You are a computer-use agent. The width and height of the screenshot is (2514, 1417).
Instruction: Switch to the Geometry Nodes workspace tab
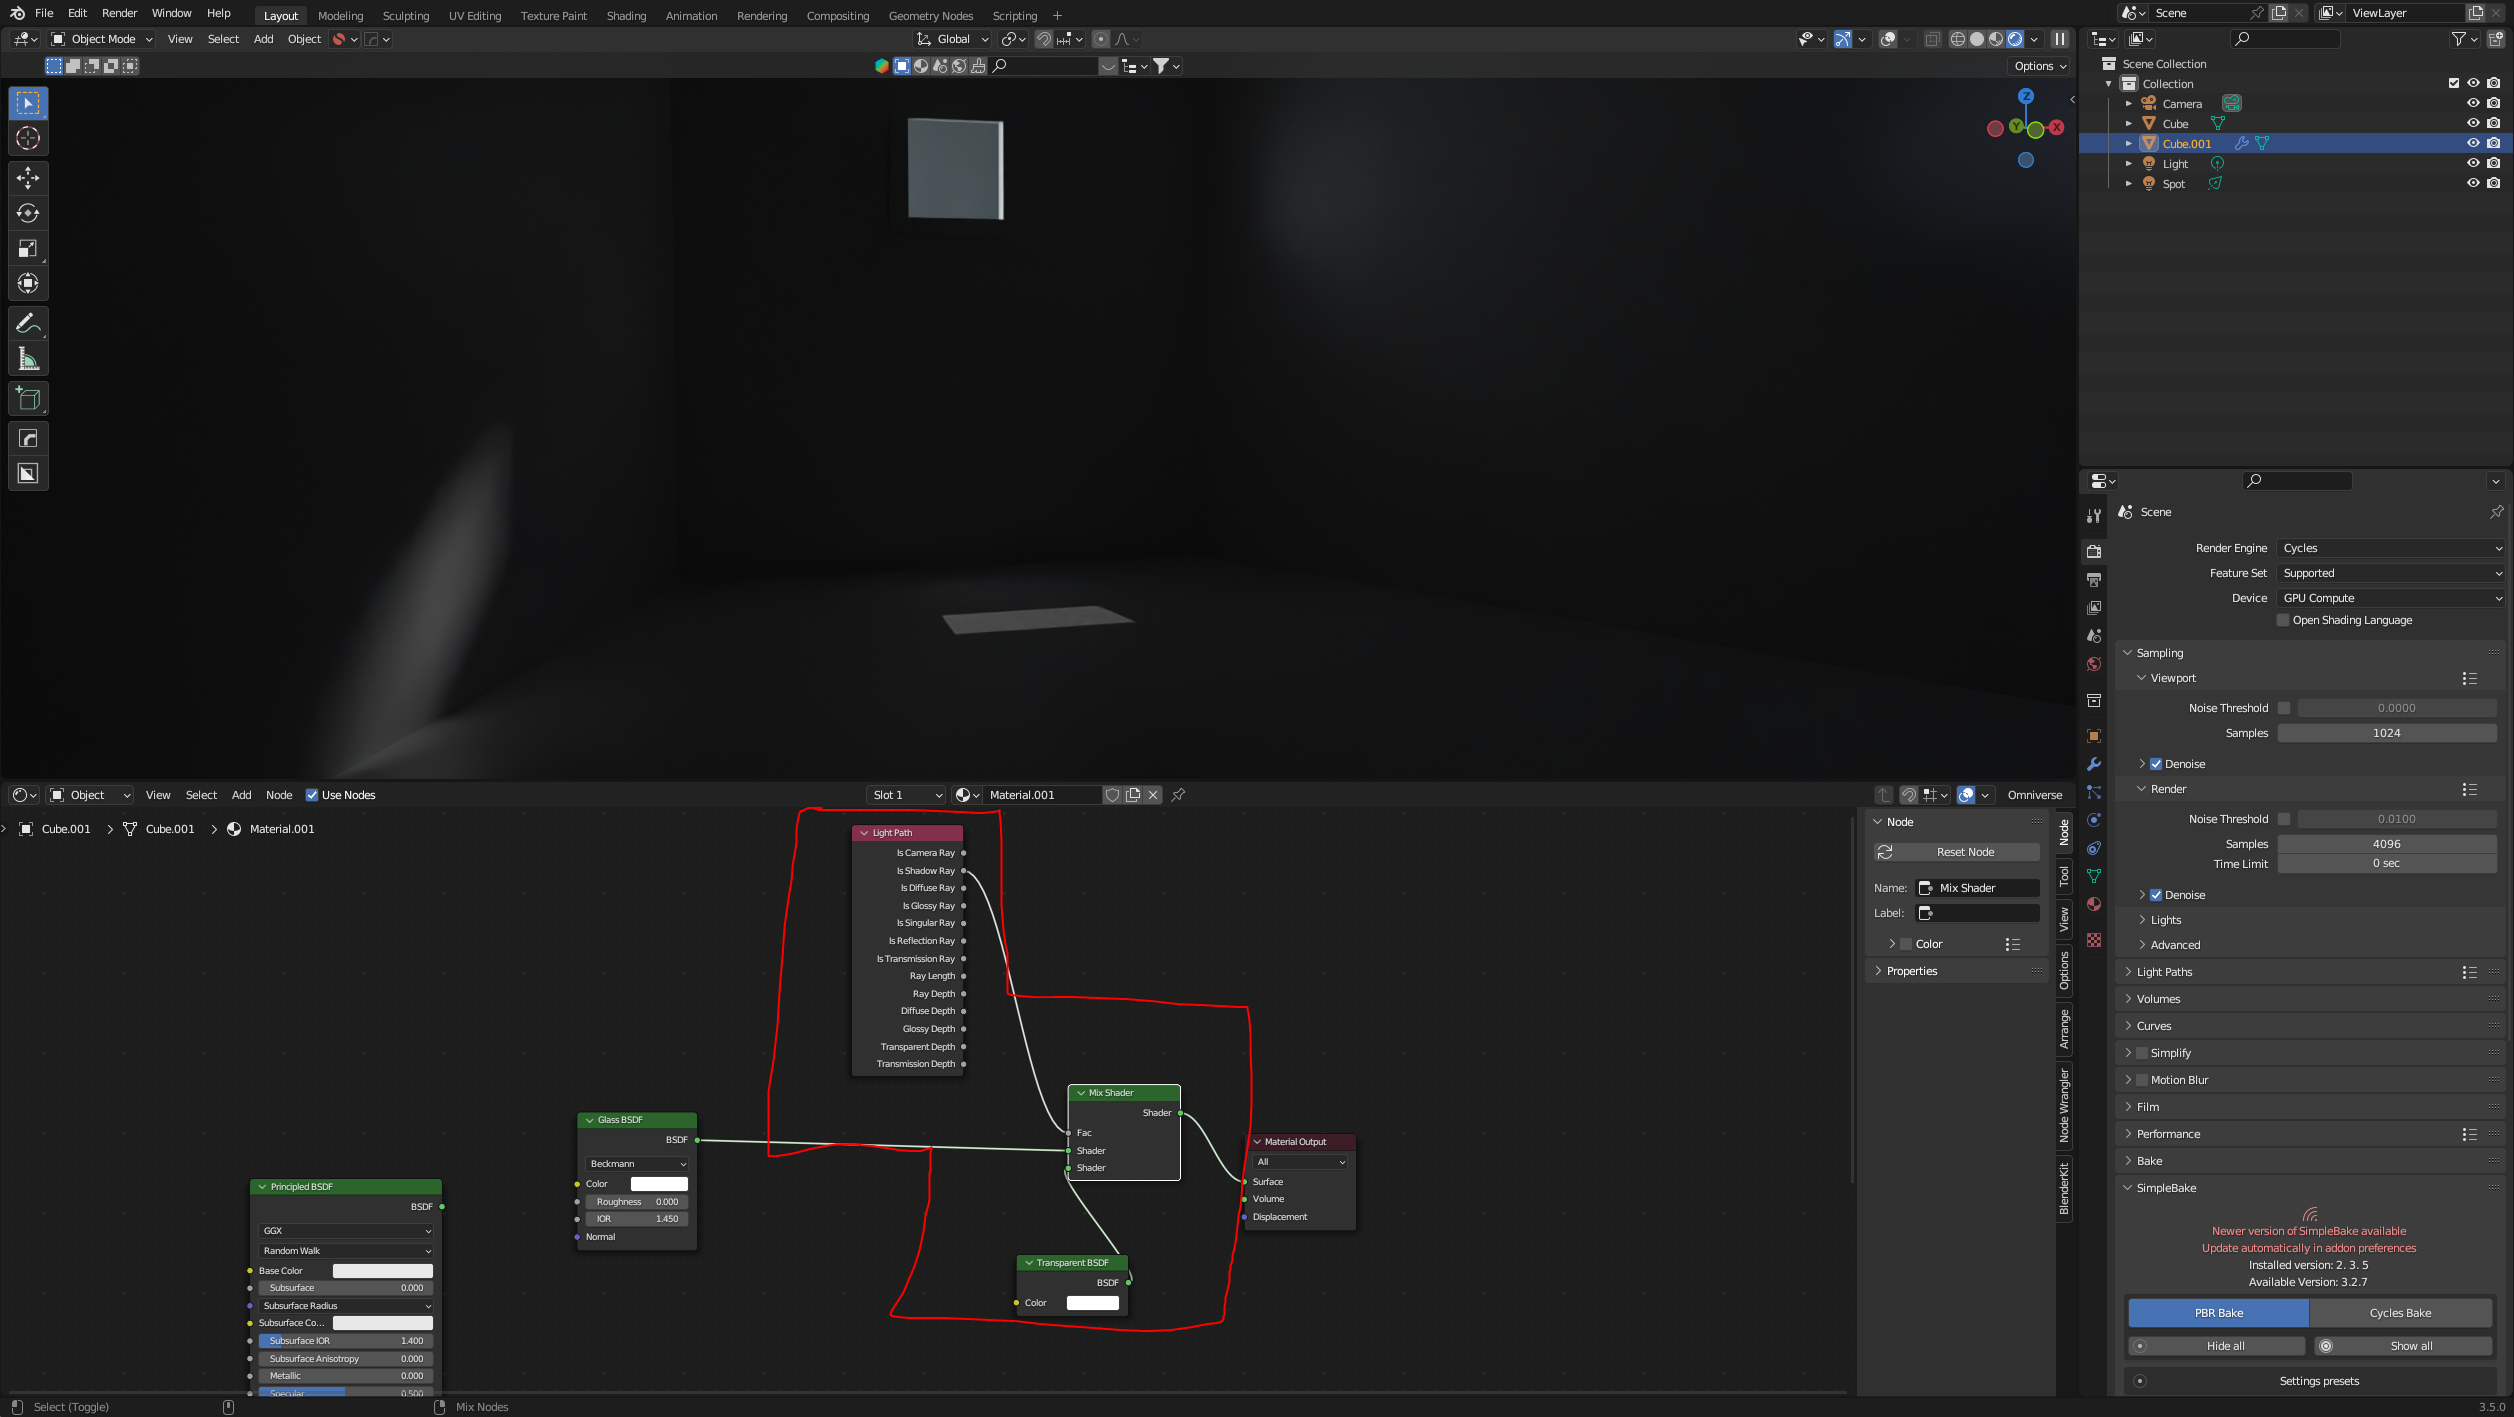tap(930, 15)
